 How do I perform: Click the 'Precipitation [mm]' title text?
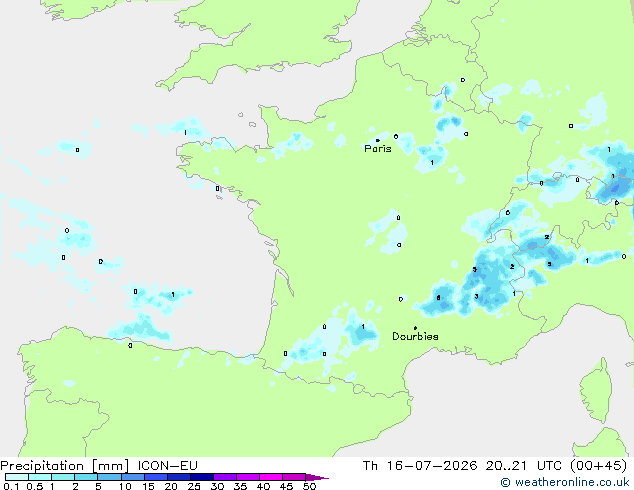65,466
